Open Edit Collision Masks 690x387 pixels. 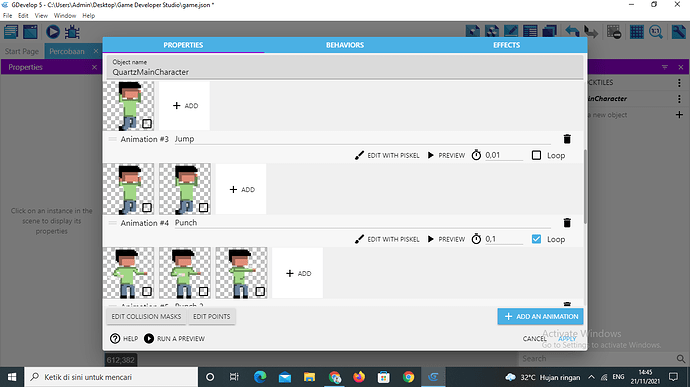coord(146,317)
